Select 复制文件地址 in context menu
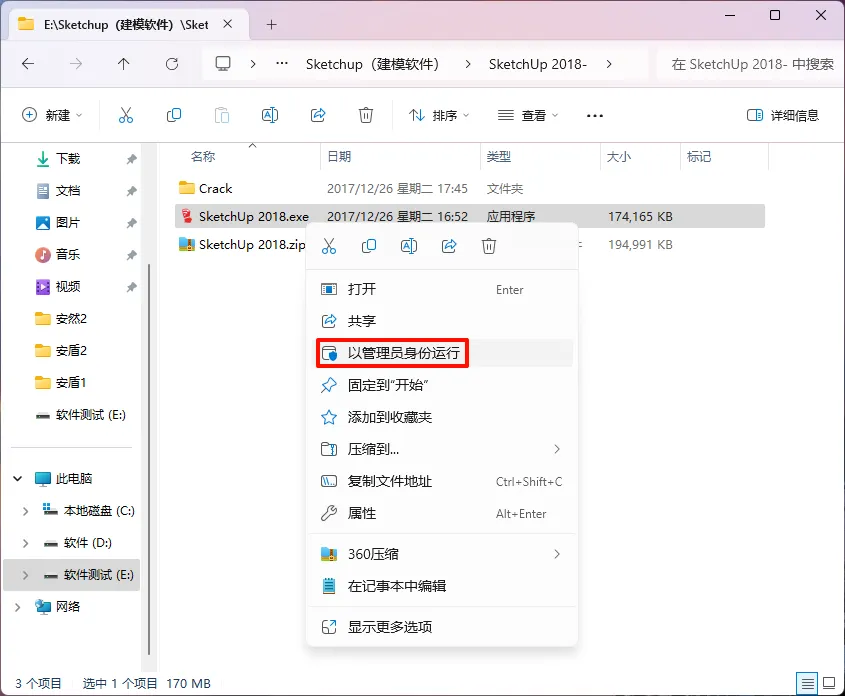Image resolution: width=845 pixels, height=696 pixels. point(441,482)
